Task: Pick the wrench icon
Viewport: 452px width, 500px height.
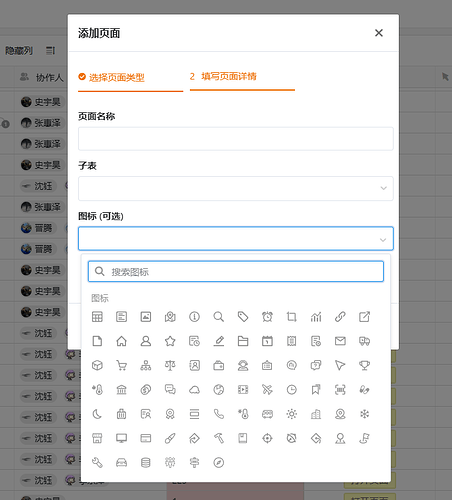Action: click(x=97, y=463)
